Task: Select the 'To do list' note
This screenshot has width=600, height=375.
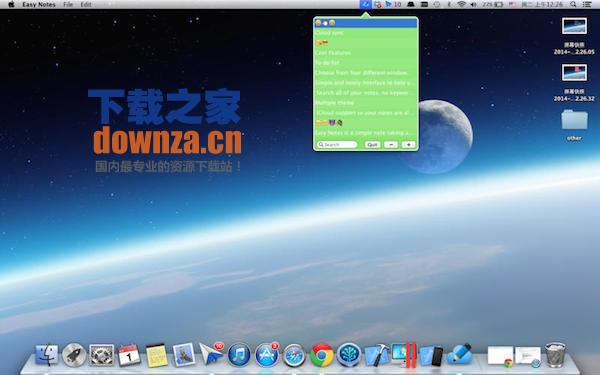Action: pyautogui.click(x=365, y=63)
